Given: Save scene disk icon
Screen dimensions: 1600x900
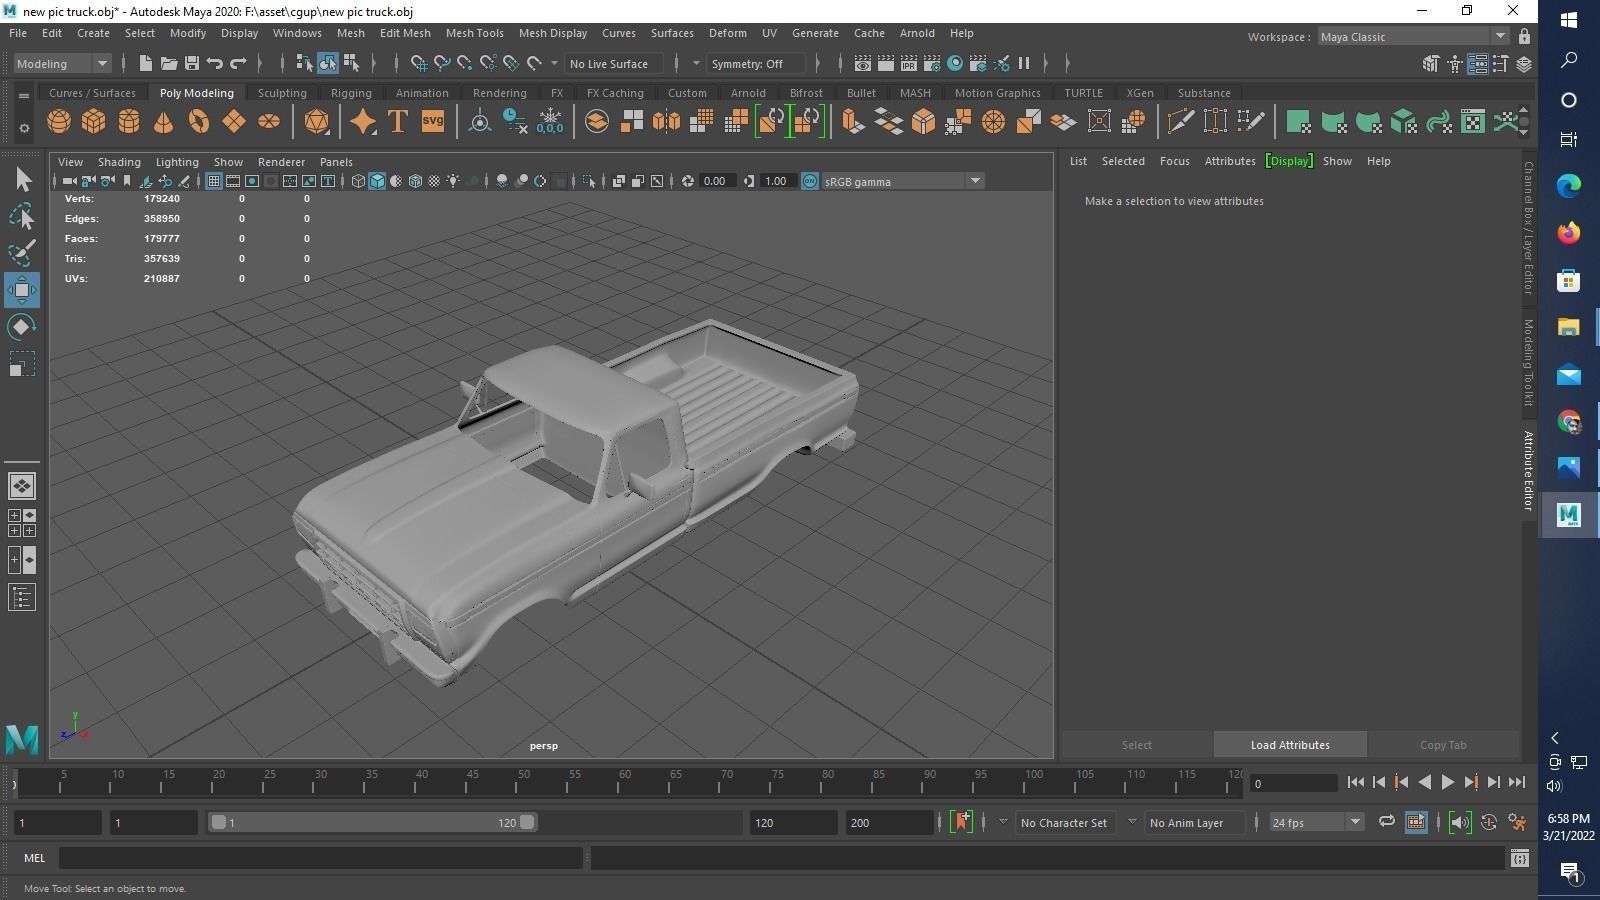Looking at the screenshot, I should tap(192, 63).
